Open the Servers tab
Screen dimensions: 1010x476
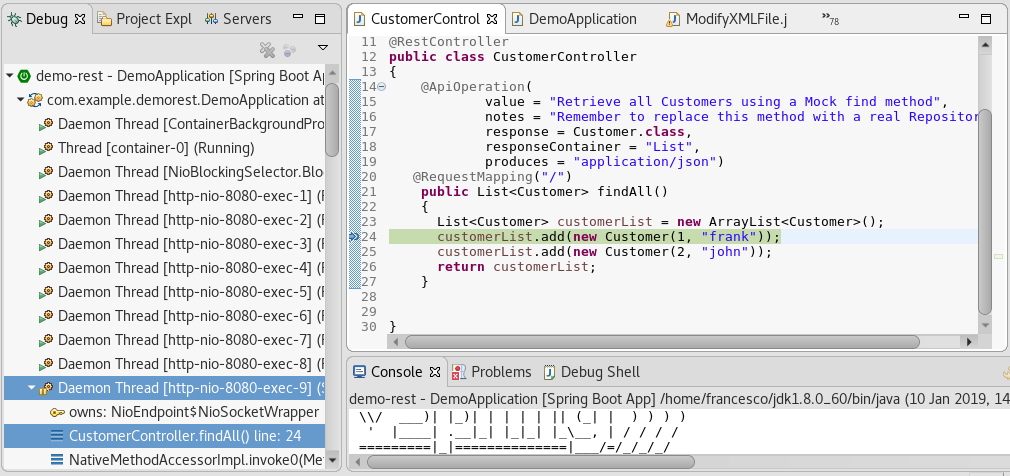pos(238,19)
